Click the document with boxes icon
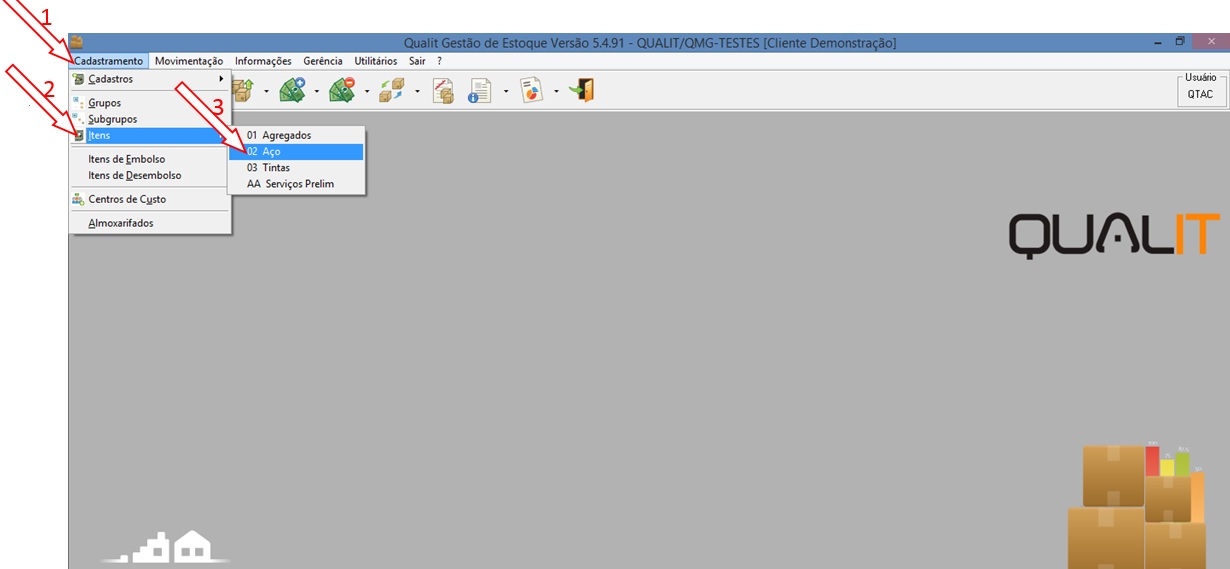Image resolution: width=1230 pixels, height=569 pixels. tap(443, 90)
